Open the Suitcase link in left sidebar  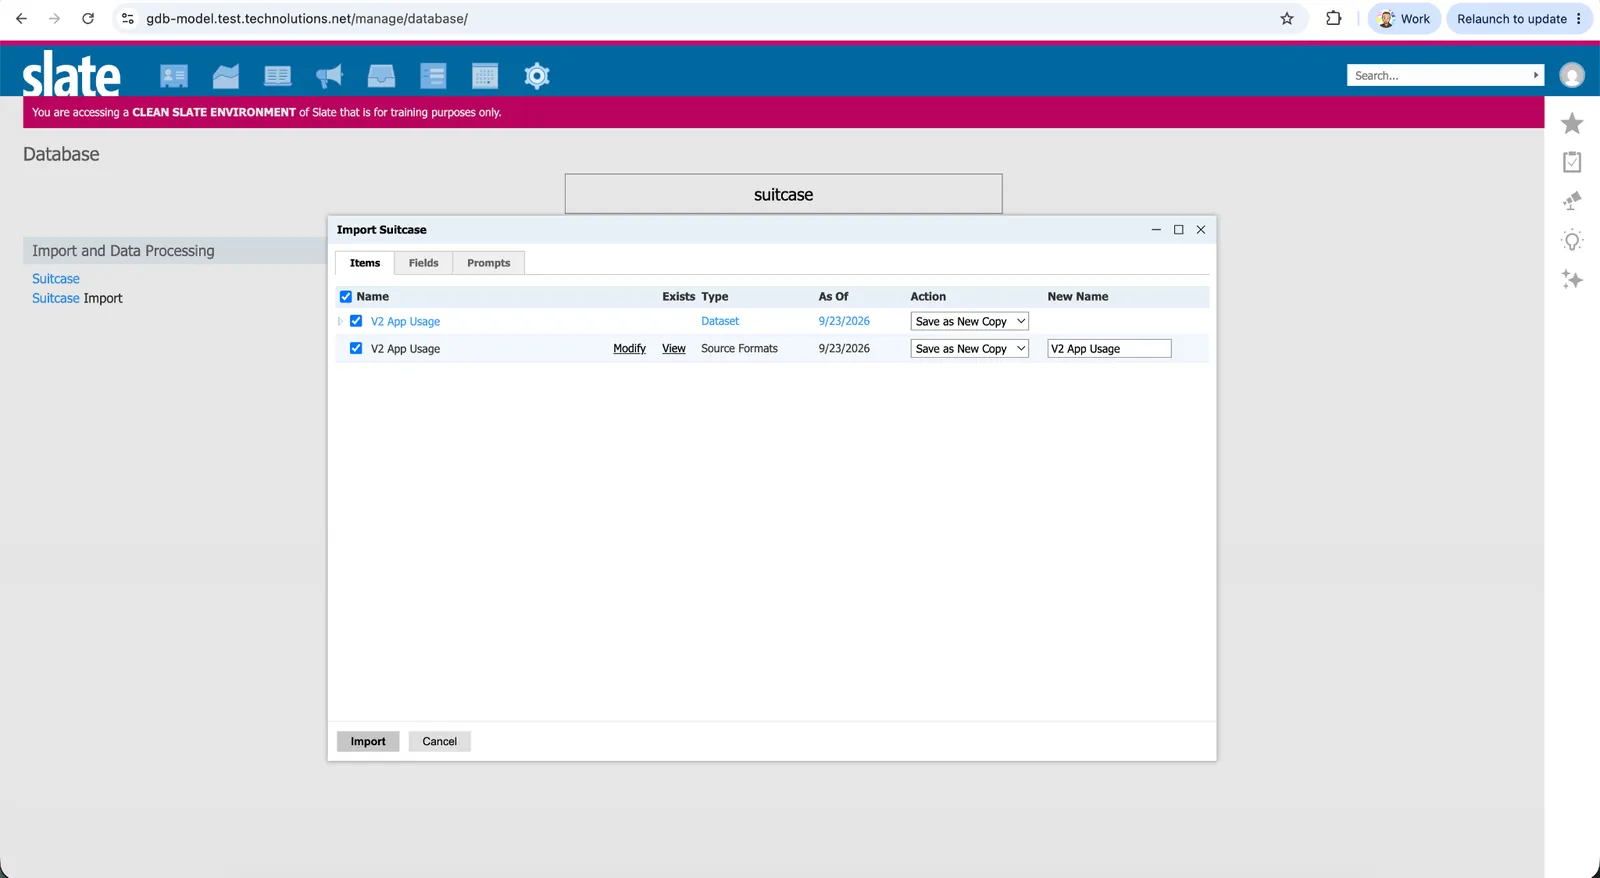pyautogui.click(x=56, y=279)
